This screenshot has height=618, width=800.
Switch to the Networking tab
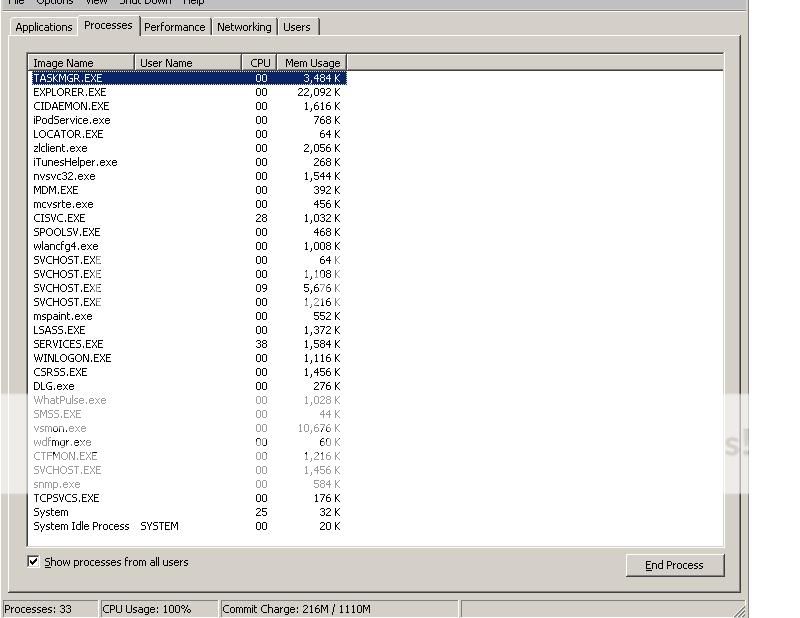(244, 27)
